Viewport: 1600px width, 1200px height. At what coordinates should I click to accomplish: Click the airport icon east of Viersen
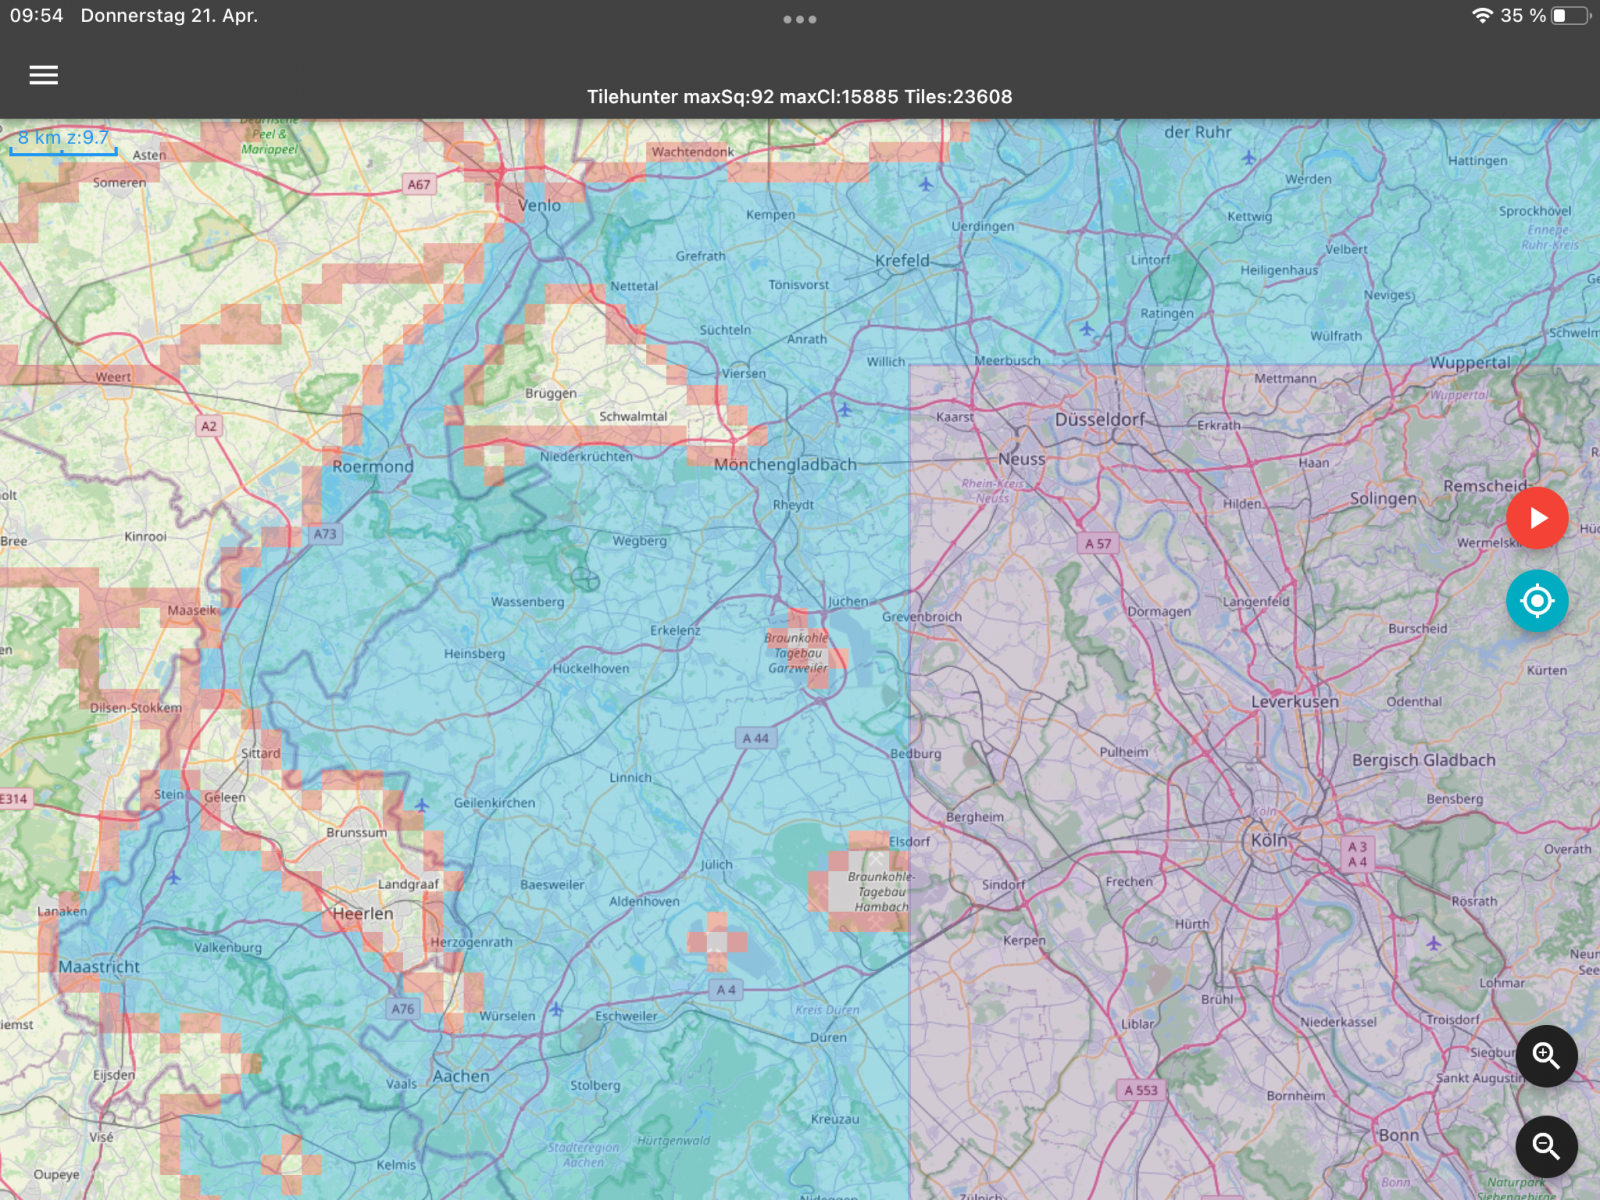845,410
